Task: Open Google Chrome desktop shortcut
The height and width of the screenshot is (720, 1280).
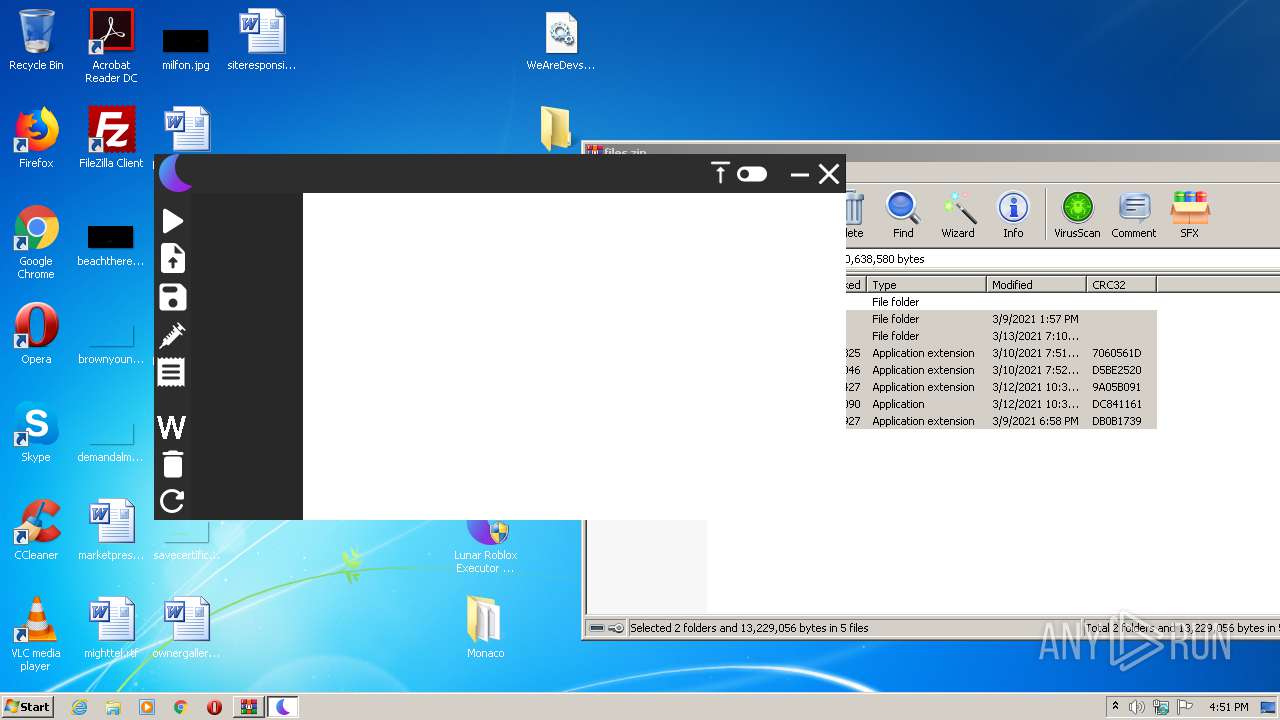Action: coord(36,243)
